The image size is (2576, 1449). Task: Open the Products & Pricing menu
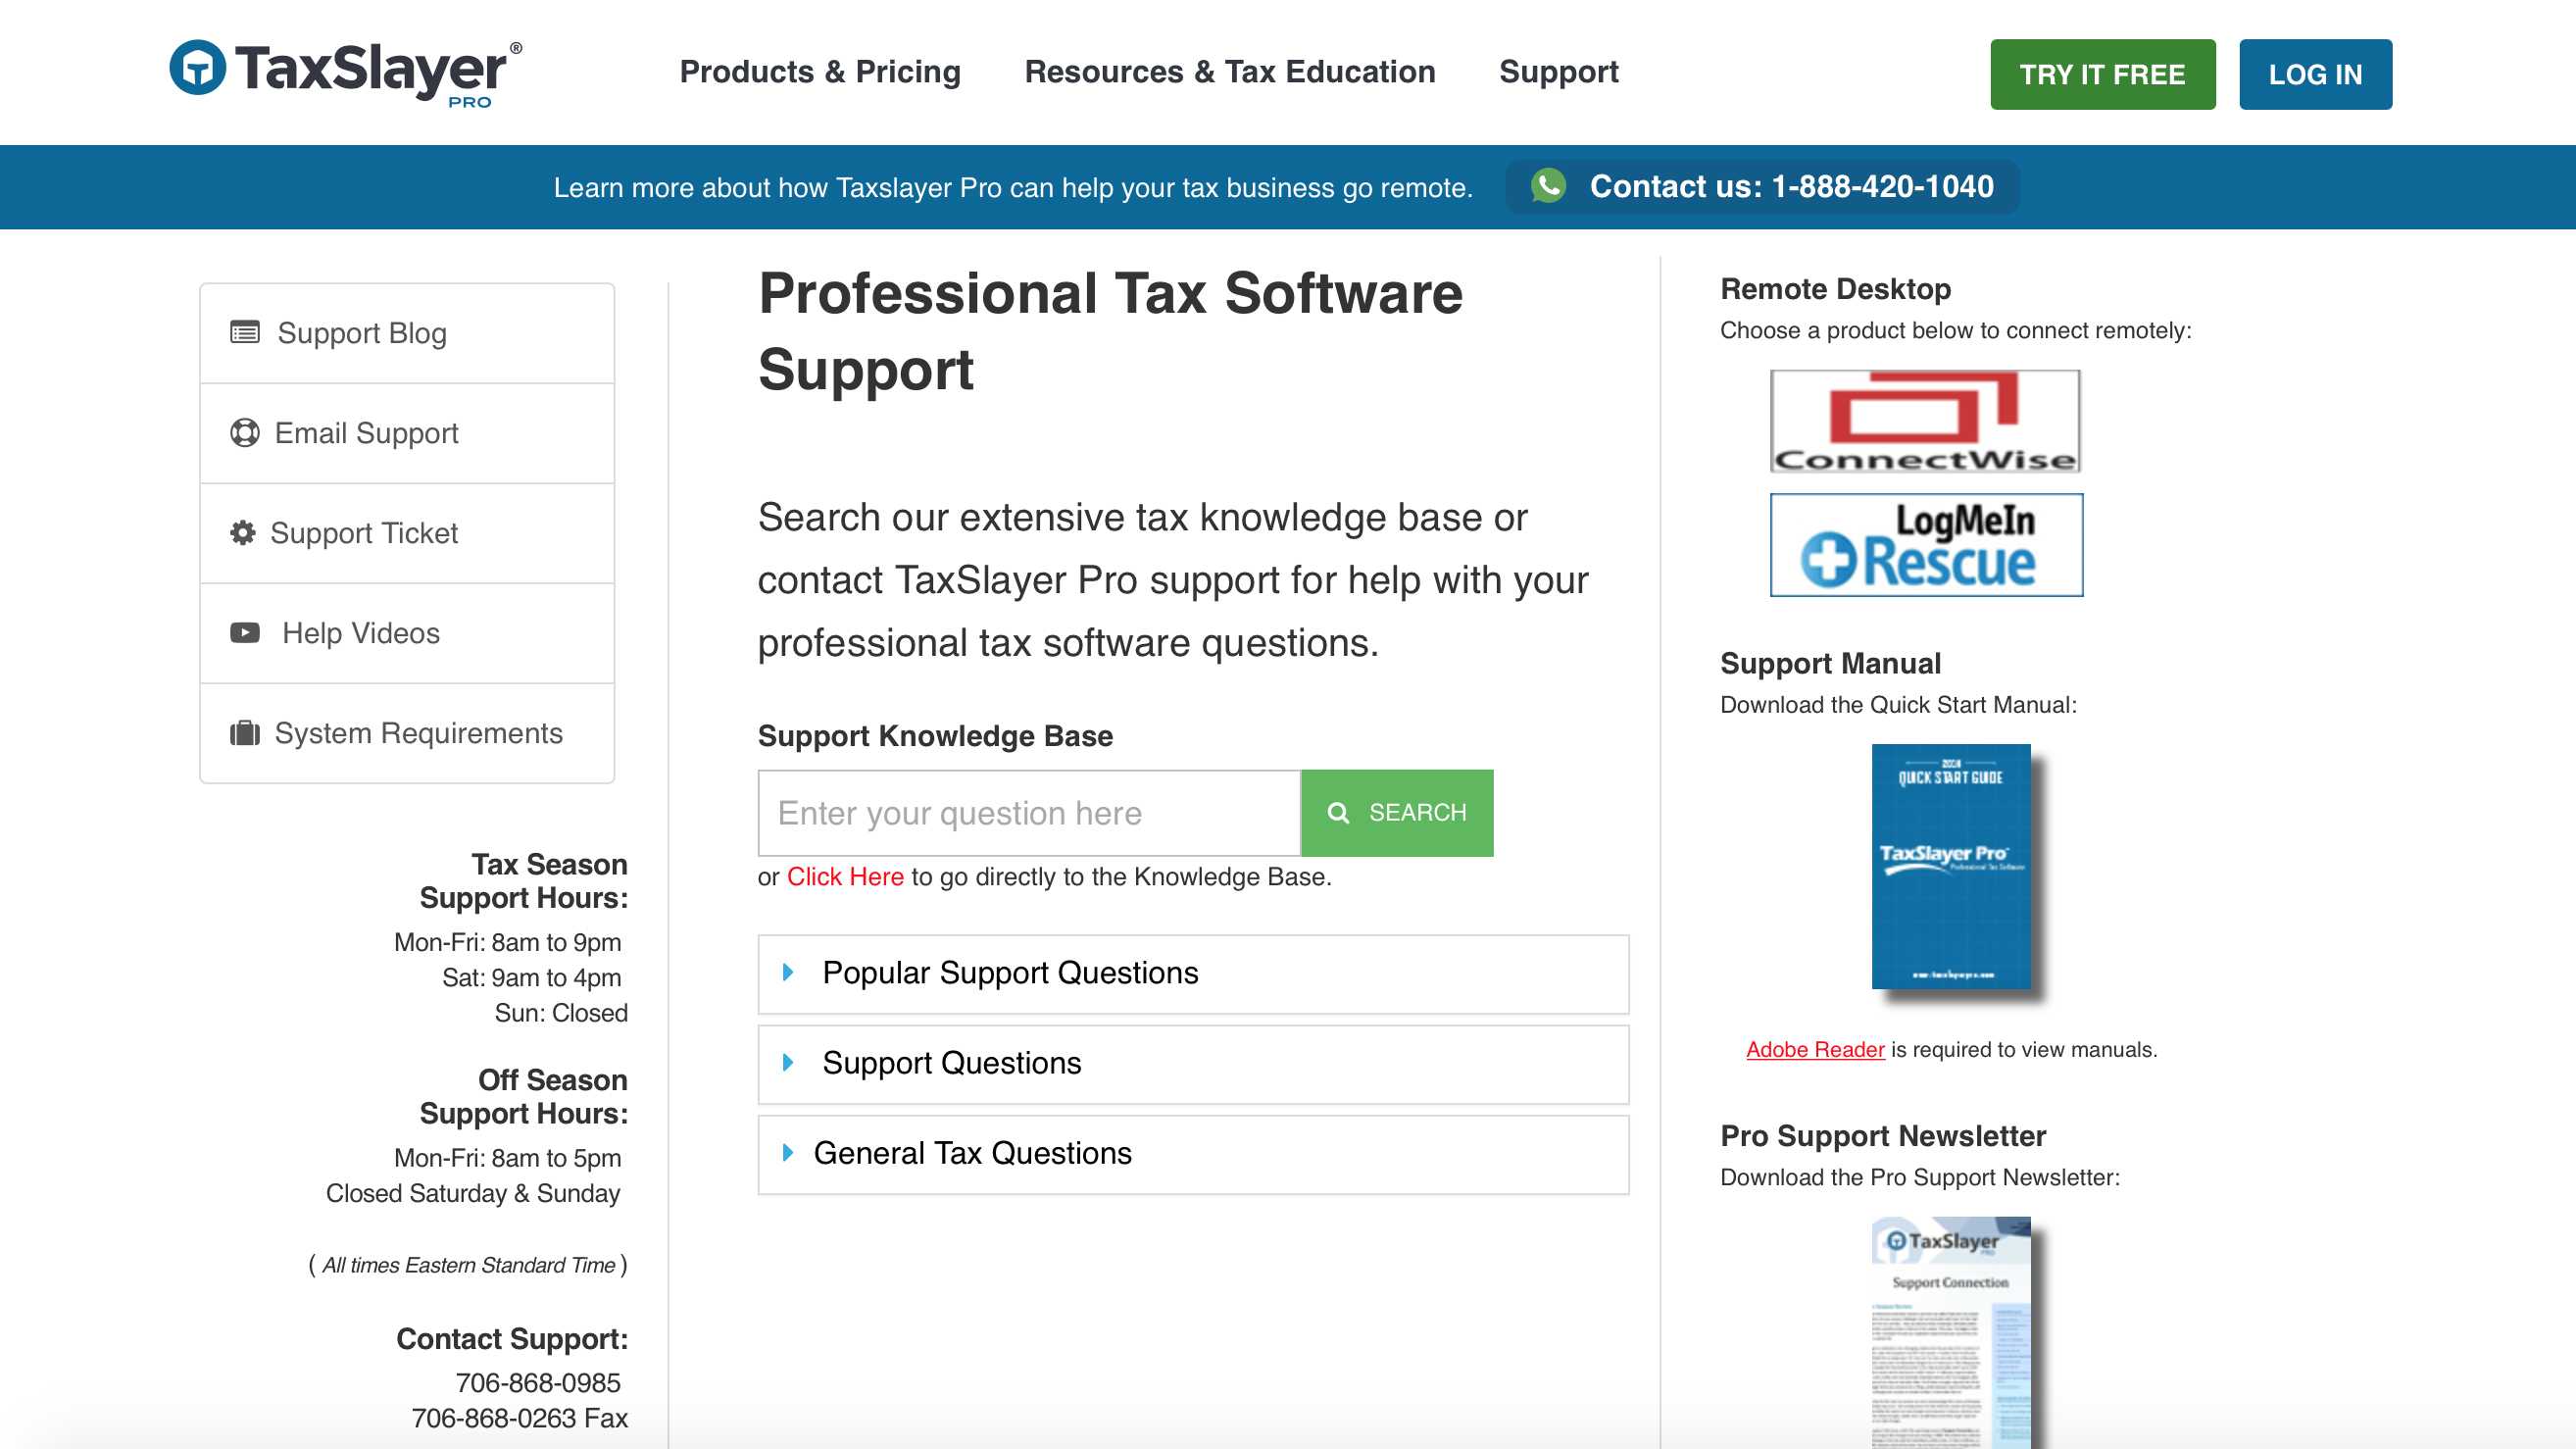(820, 73)
